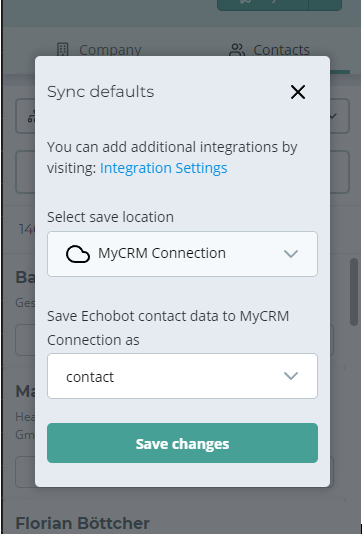Click the Save changes button
362x534 pixels.
pos(182,443)
